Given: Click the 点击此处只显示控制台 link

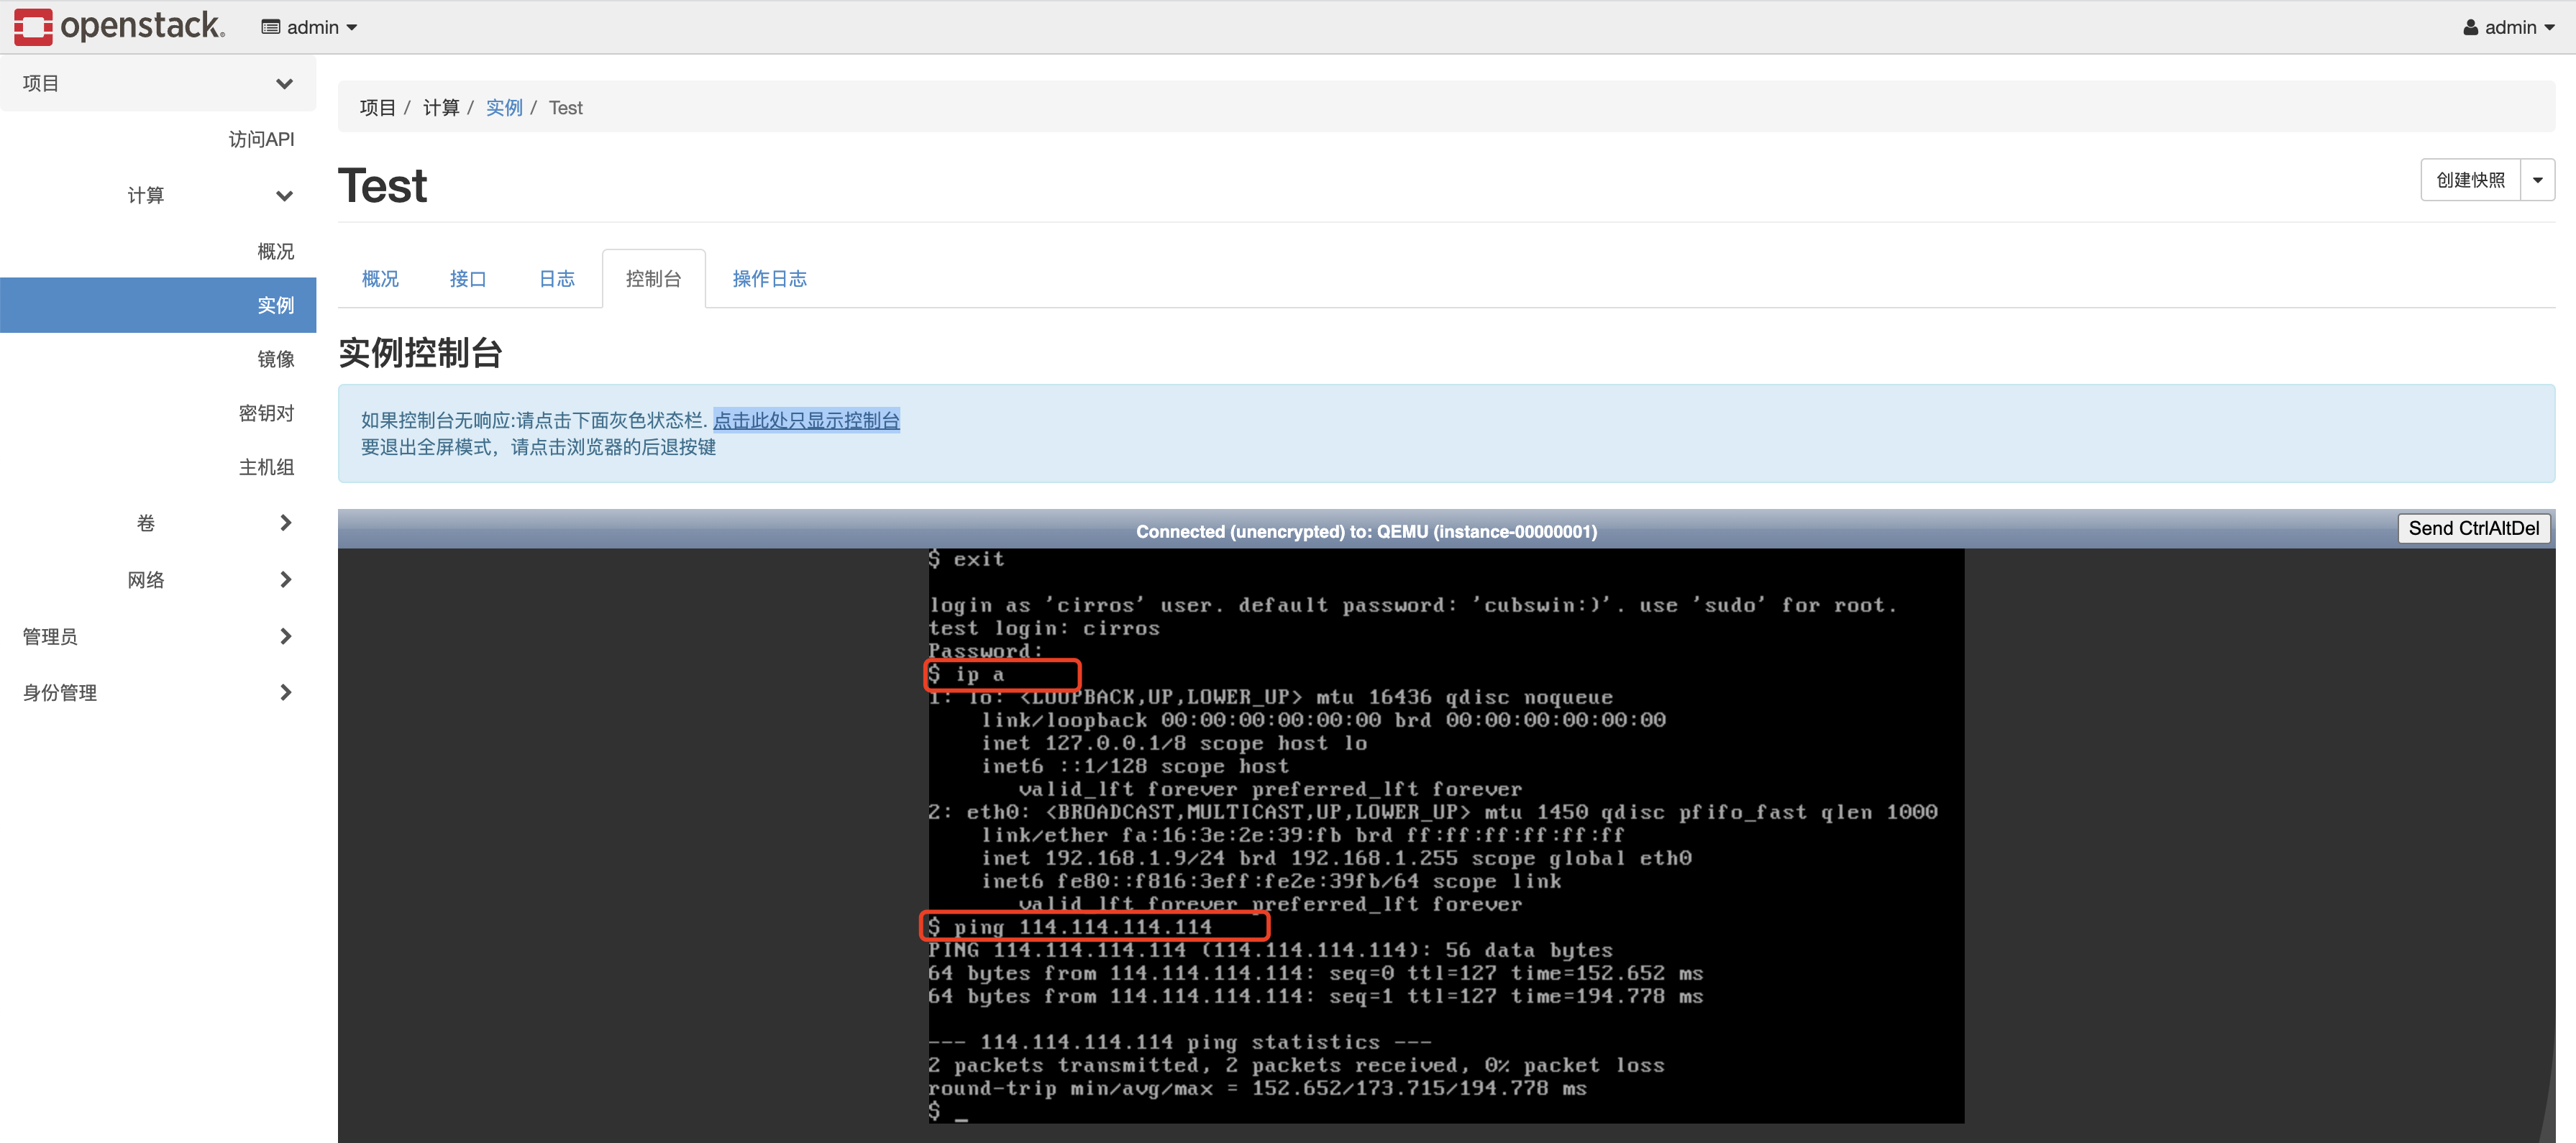Looking at the screenshot, I should [x=806, y=420].
